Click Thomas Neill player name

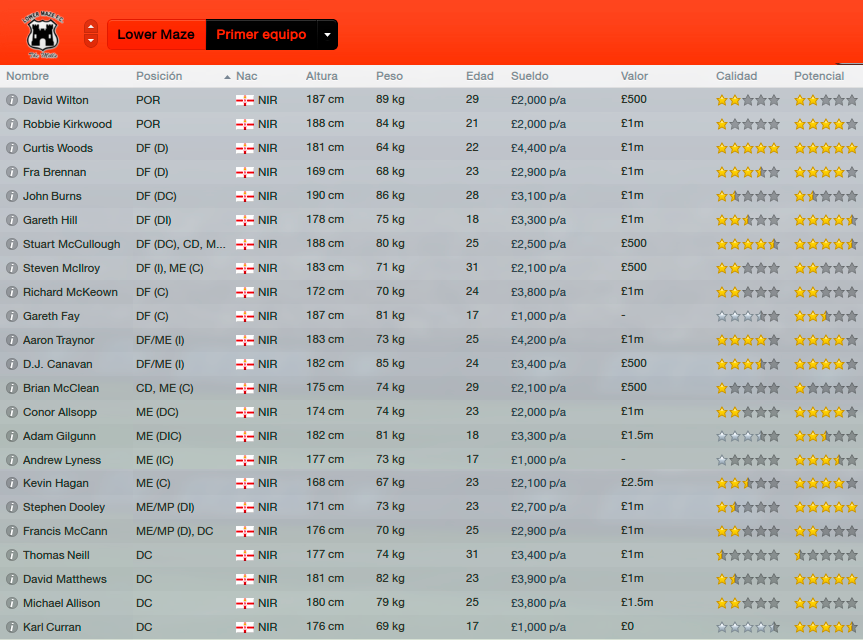pos(56,555)
